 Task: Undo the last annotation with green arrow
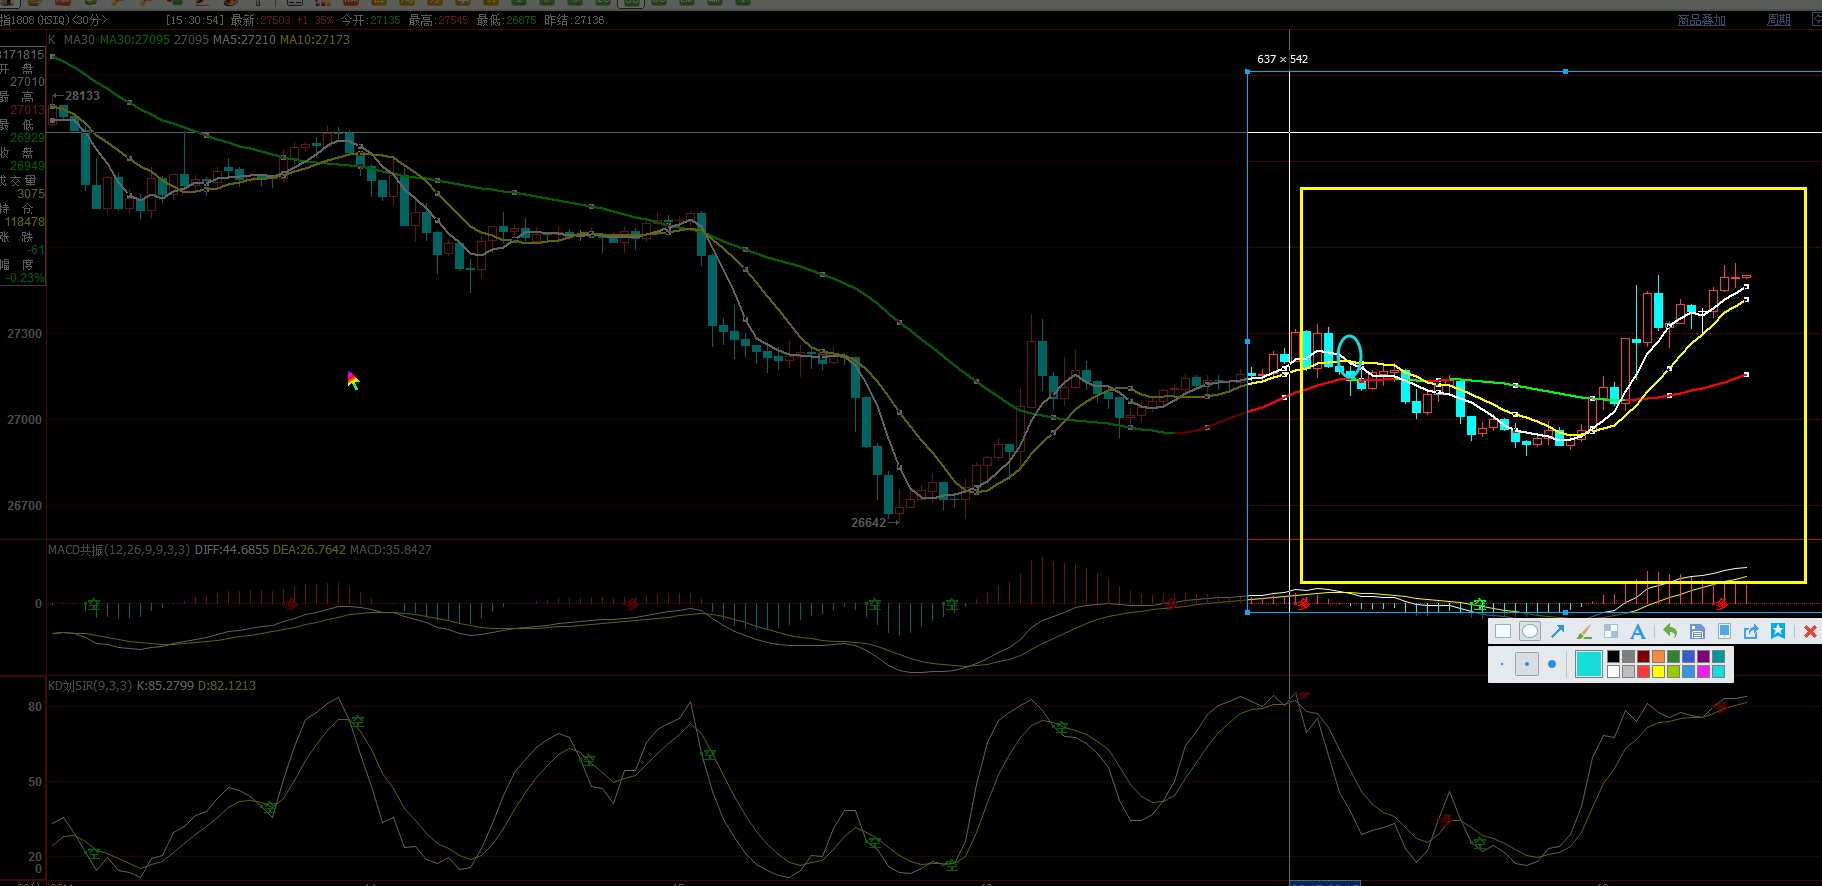point(1670,631)
